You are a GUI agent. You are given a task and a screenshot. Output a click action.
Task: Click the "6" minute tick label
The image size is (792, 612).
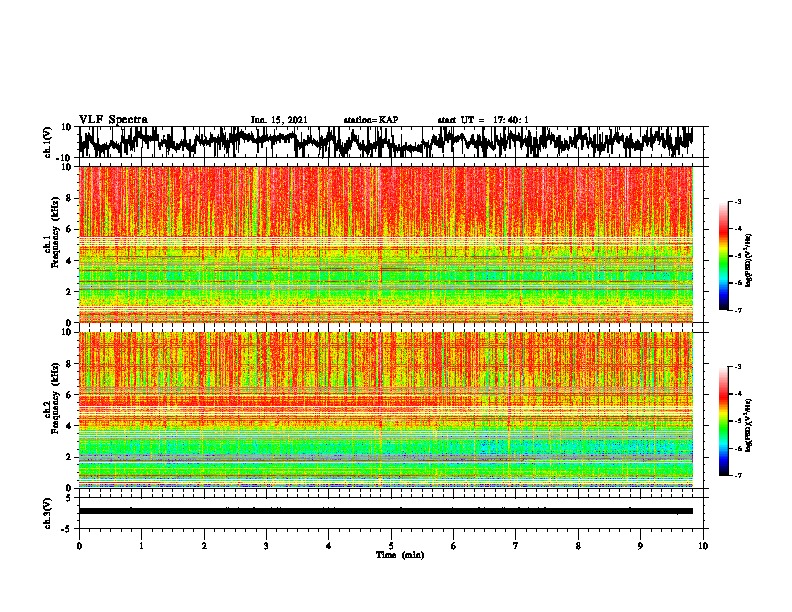(454, 546)
